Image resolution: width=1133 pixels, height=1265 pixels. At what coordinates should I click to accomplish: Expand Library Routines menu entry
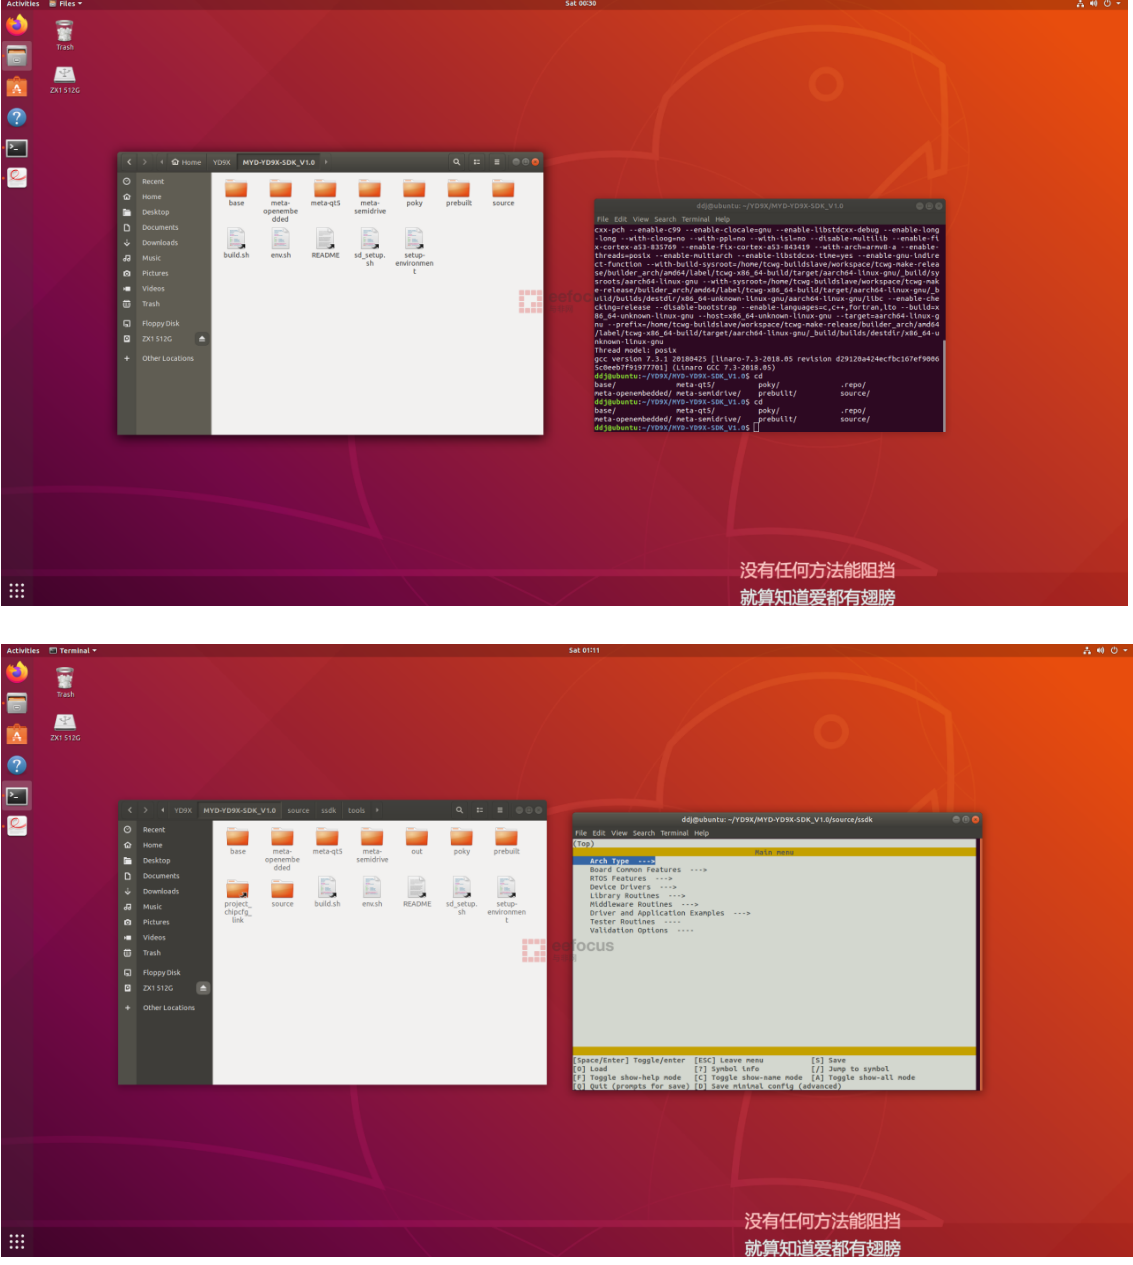(637, 896)
